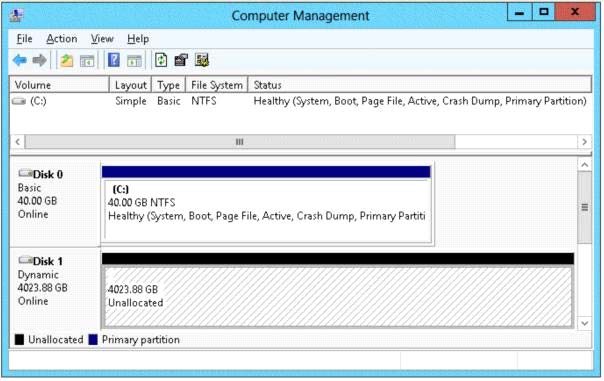Open the File menu
Viewport: 604px width, 381px height.
click(x=24, y=39)
